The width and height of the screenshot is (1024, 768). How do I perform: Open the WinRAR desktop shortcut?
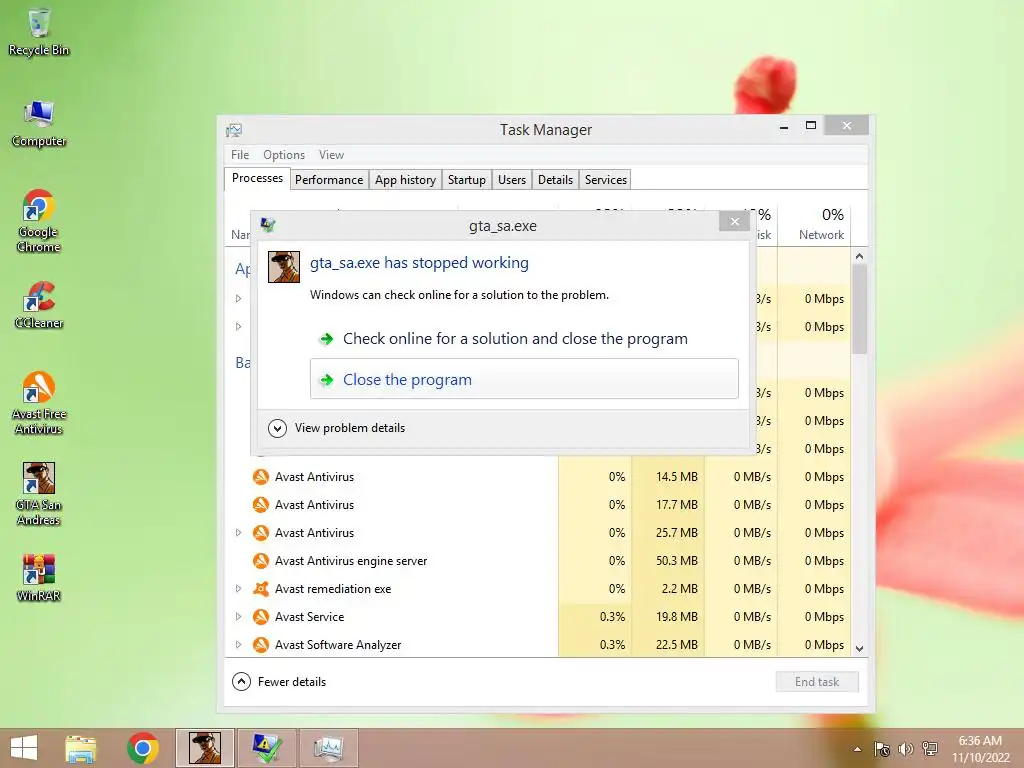(x=39, y=577)
